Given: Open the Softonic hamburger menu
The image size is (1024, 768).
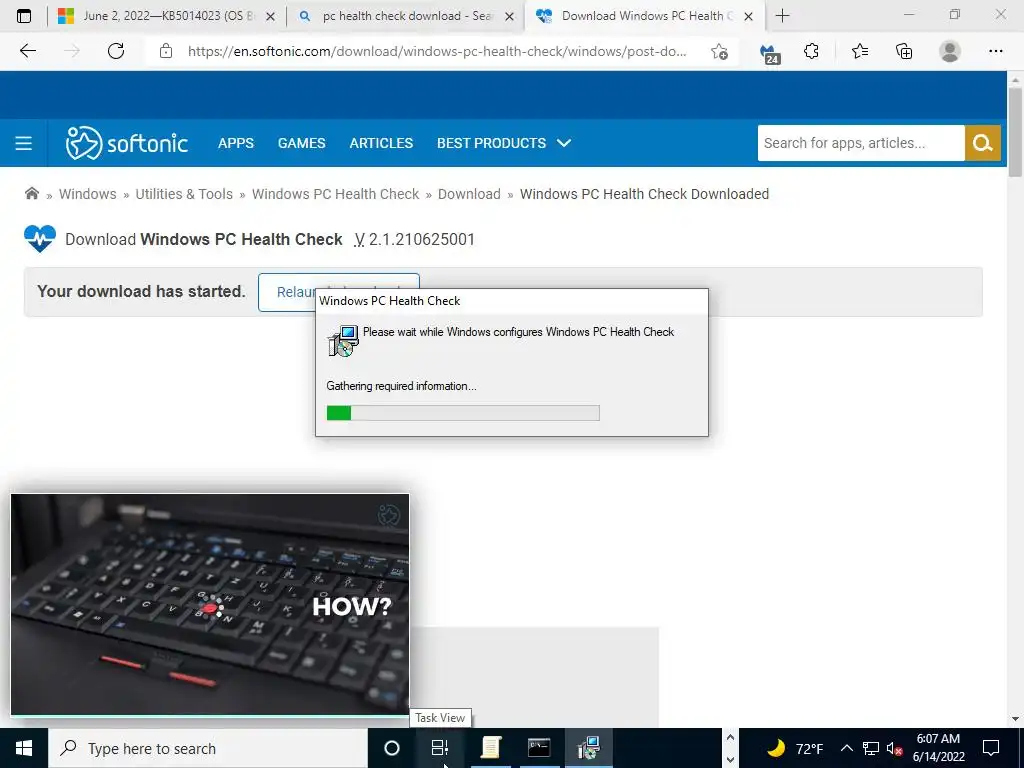Looking at the screenshot, I should [x=24, y=143].
